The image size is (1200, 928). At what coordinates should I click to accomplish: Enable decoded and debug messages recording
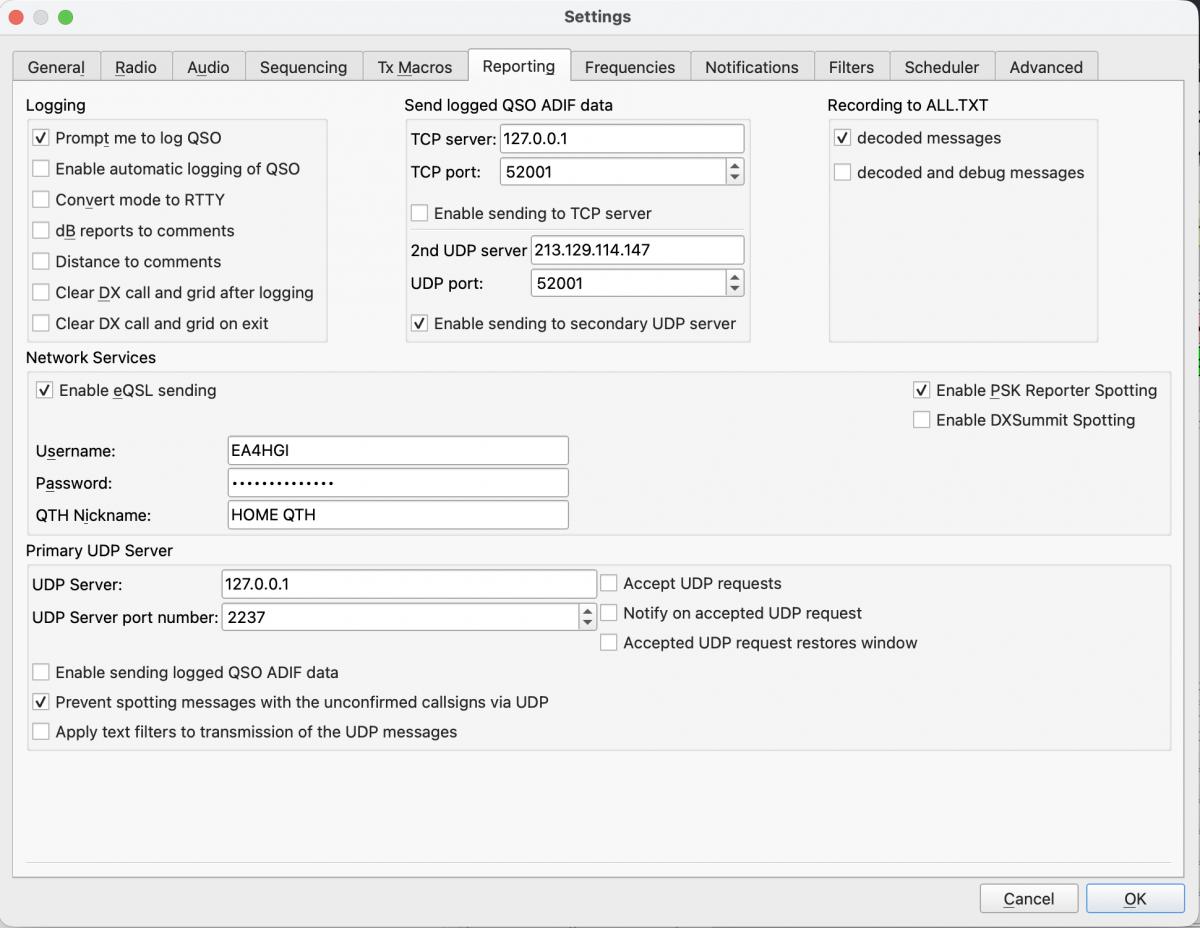pyautogui.click(x=843, y=173)
